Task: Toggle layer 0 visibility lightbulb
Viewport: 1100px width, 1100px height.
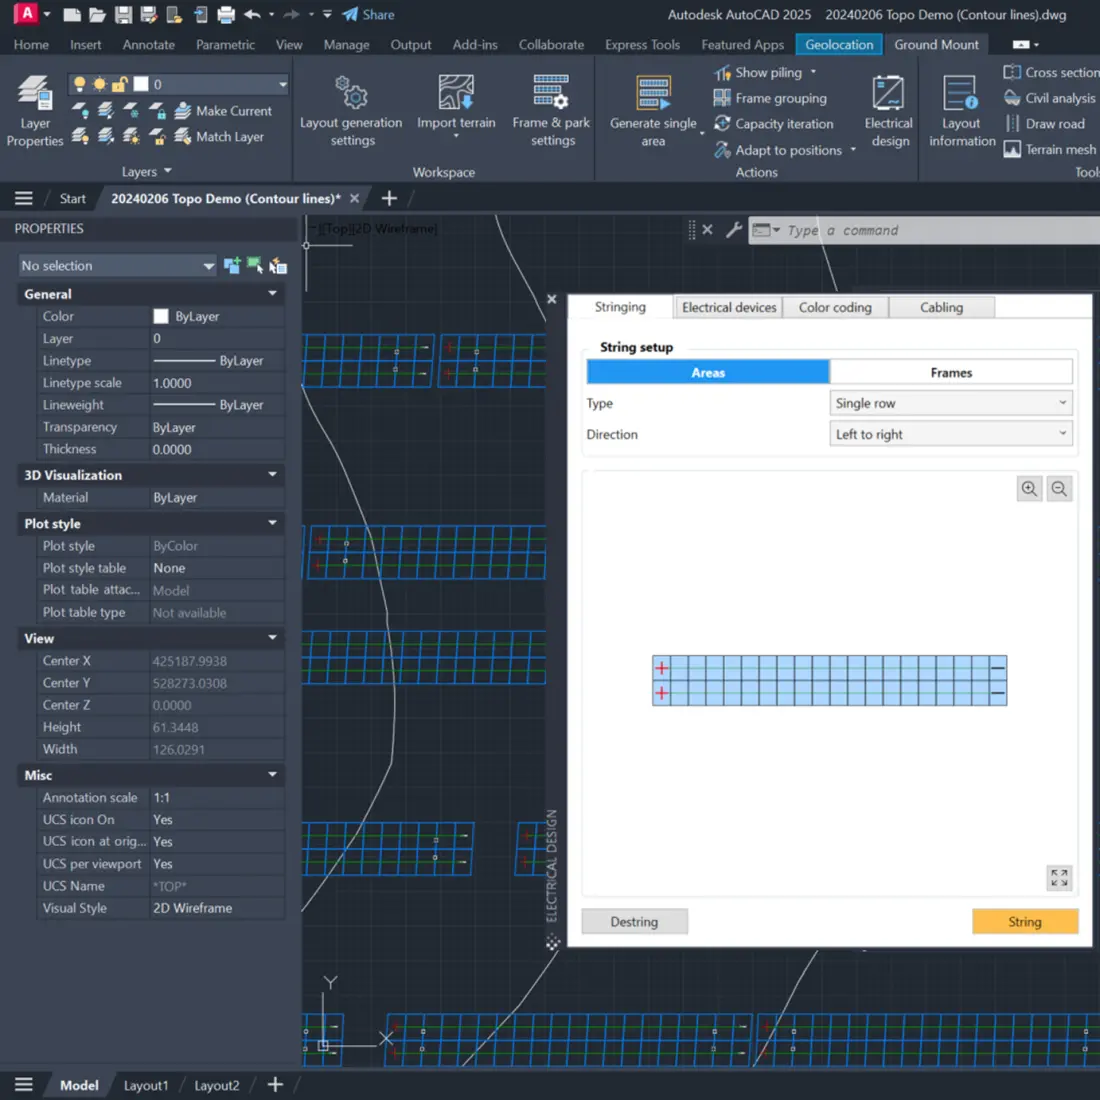Action: pos(79,83)
